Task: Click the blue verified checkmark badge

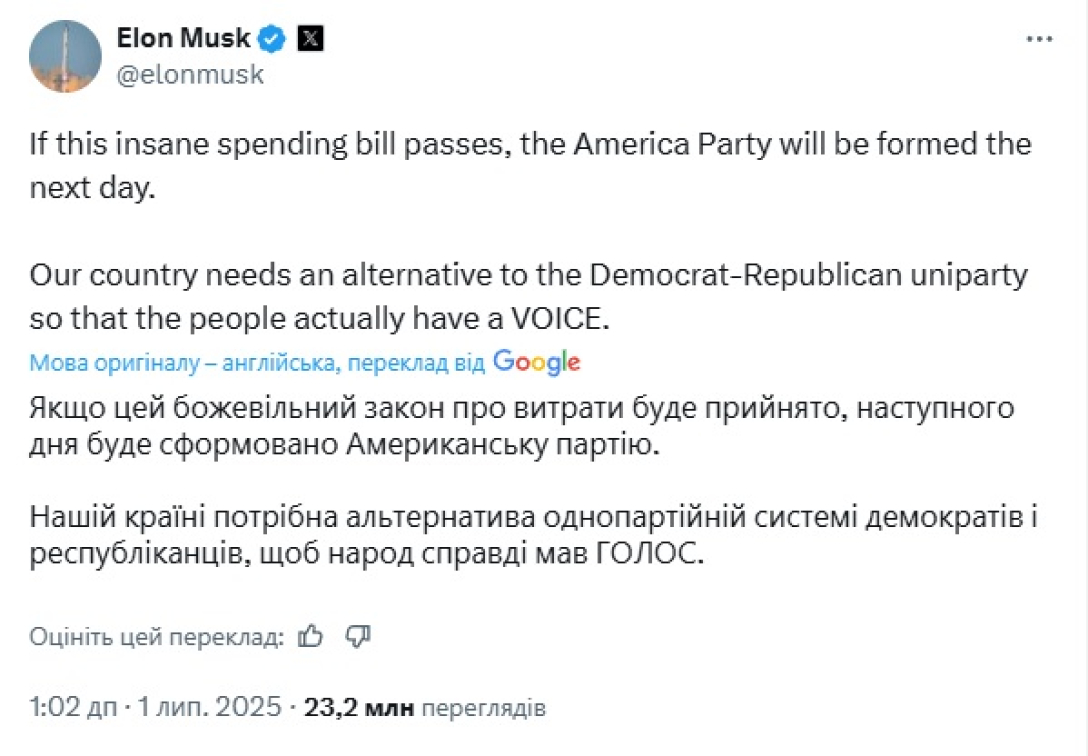Action: pos(273,40)
